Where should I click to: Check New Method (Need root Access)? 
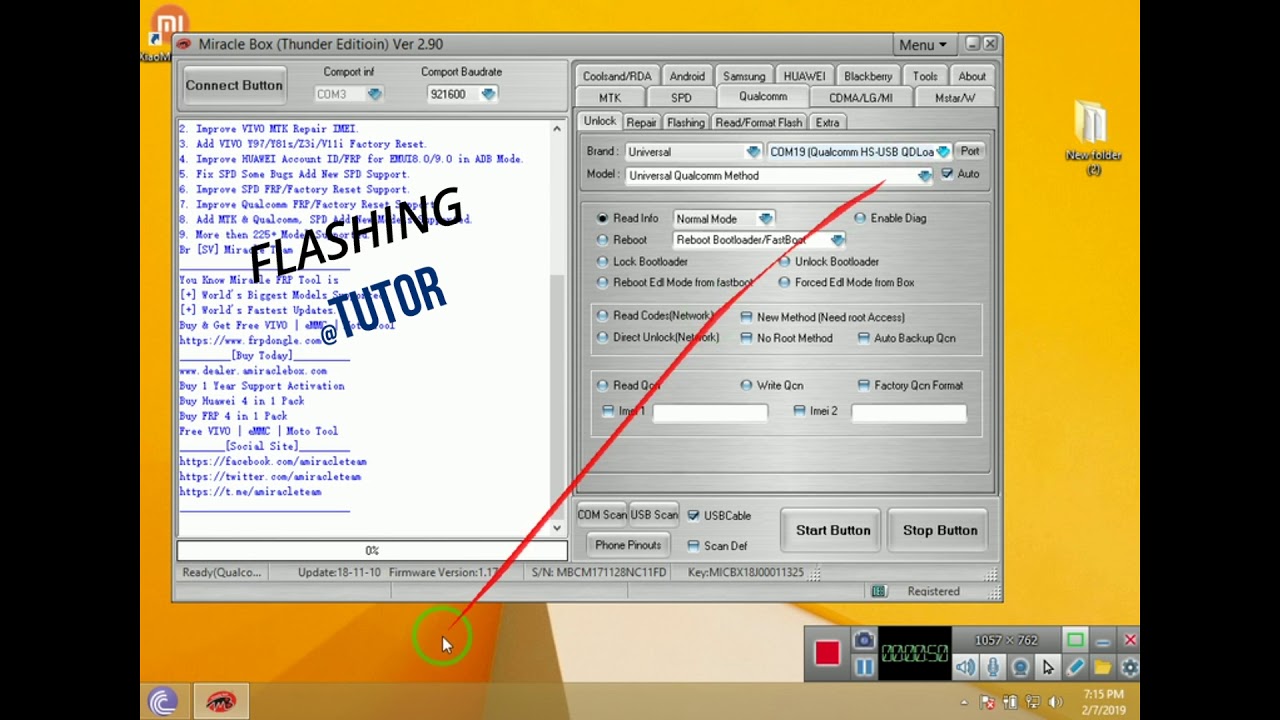pos(747,317)
